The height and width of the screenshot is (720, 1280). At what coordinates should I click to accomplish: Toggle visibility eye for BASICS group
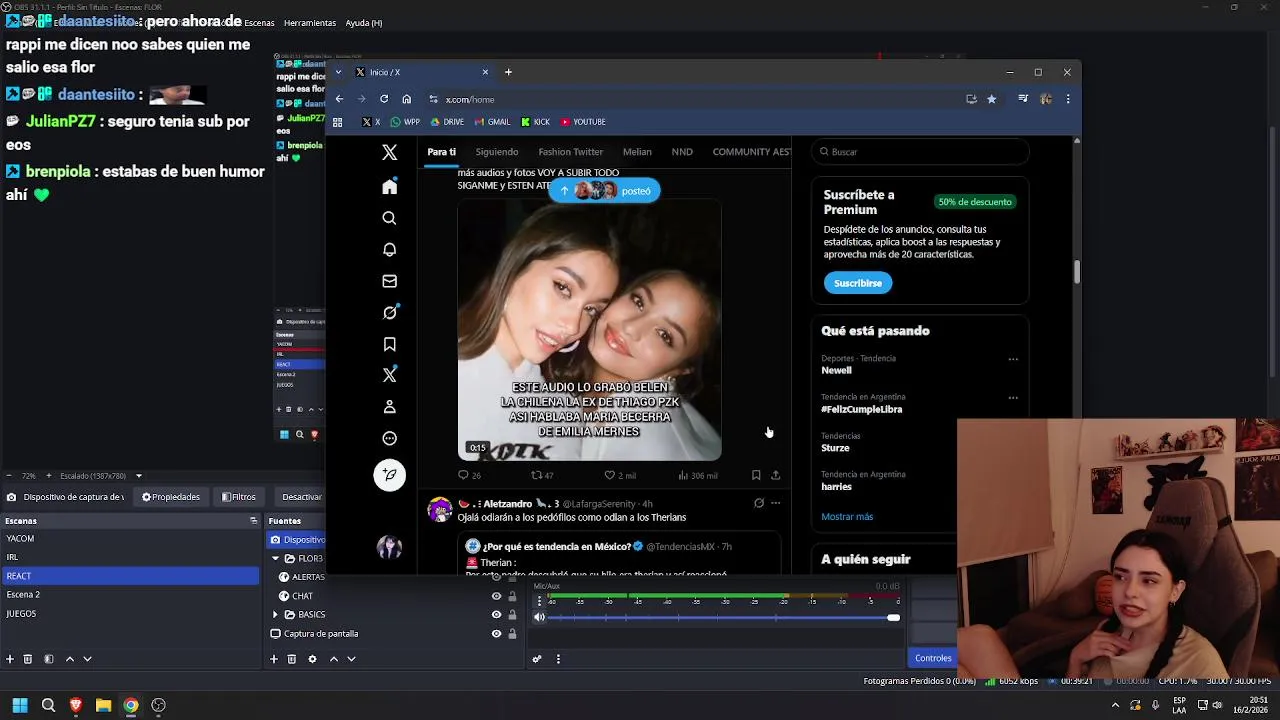496,615
